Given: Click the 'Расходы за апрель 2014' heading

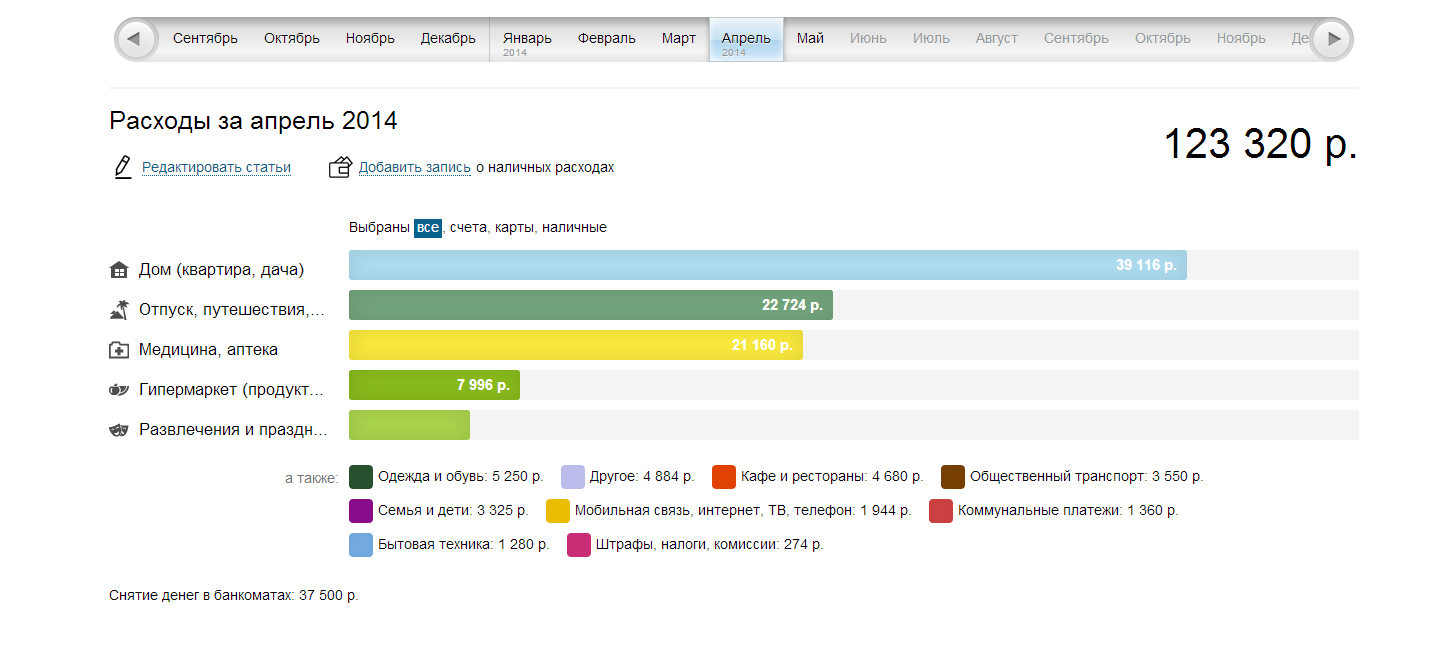Looking at the screenshot, I should [253, 121].
